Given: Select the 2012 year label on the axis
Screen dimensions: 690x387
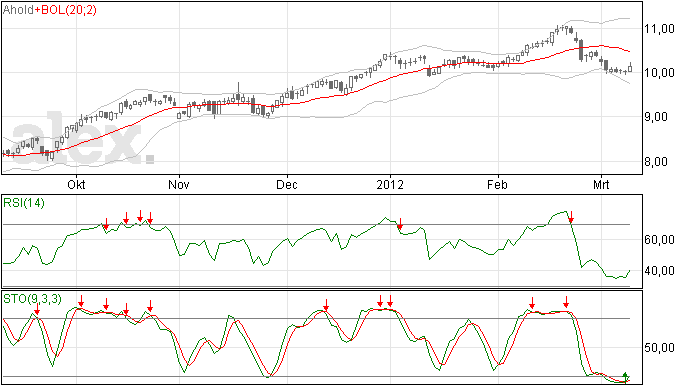Looking at the screenshot, I should pyautogui.click(x=390, y=185).
